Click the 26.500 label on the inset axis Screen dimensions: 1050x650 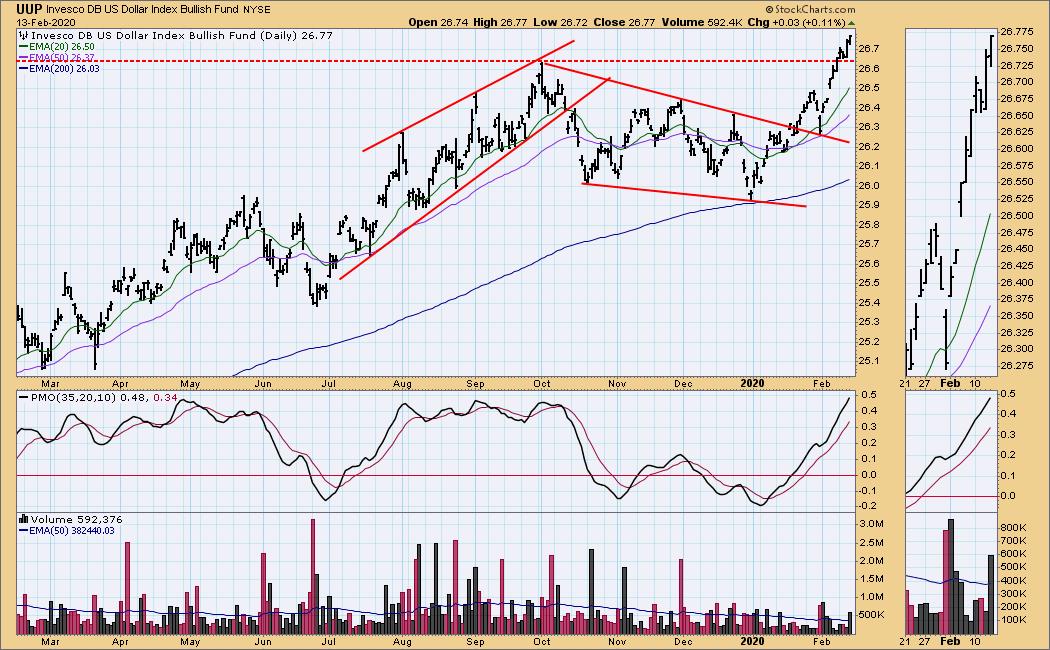point(1016,216)
